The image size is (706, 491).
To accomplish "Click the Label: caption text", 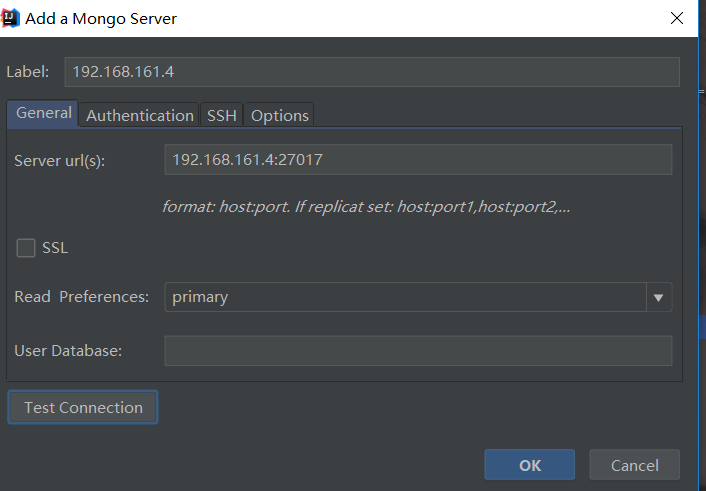I will (x=28, y=72).
